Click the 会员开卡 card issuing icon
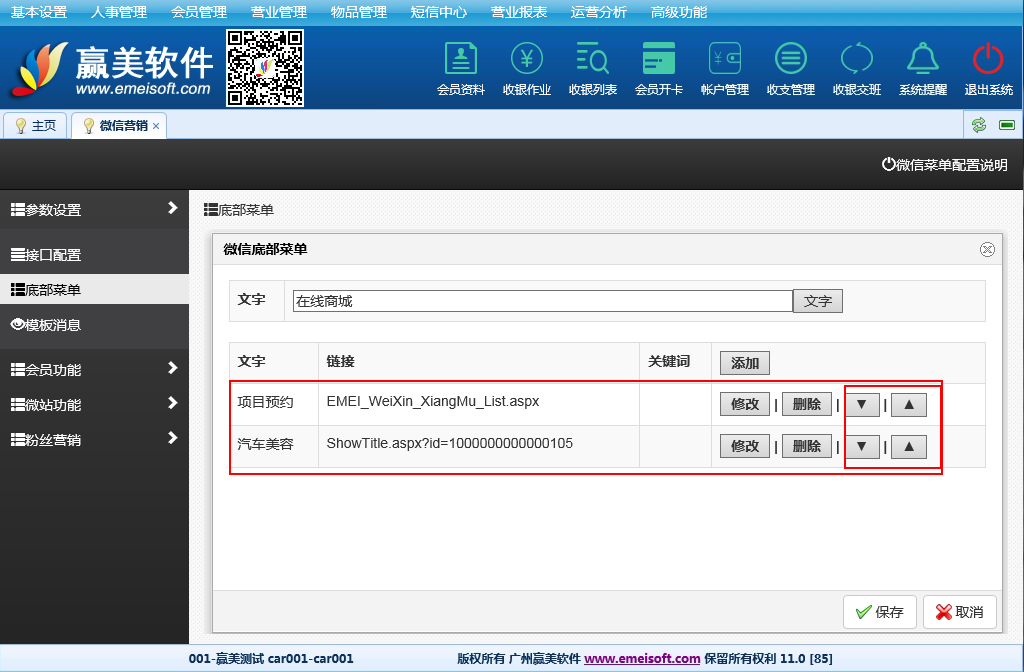The height and width of the screenshot is (672, 1024). coord(659,61)
